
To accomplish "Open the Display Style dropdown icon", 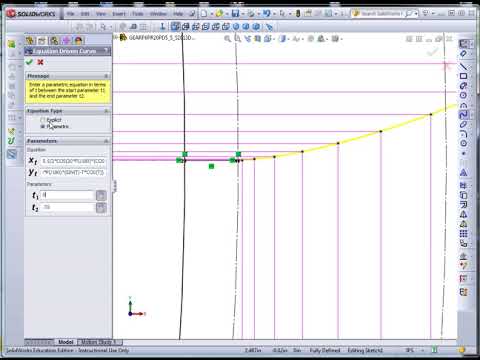I will pyautogui.click(x=283, y=39).
